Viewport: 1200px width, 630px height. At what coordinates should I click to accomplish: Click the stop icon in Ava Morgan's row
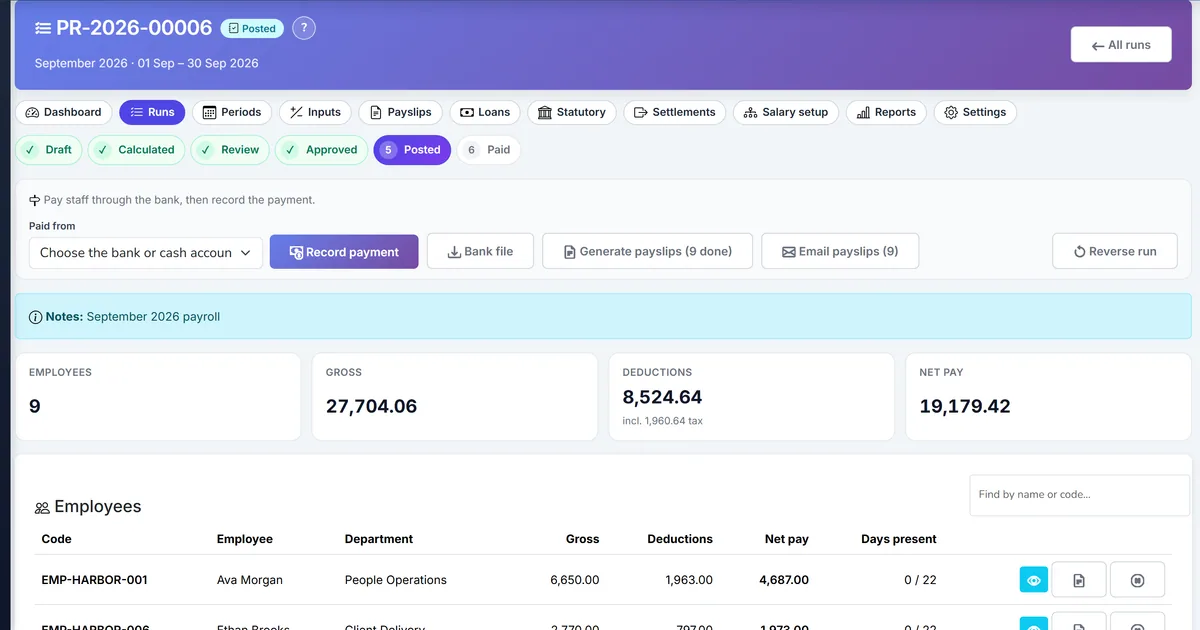click(1137, 580)
